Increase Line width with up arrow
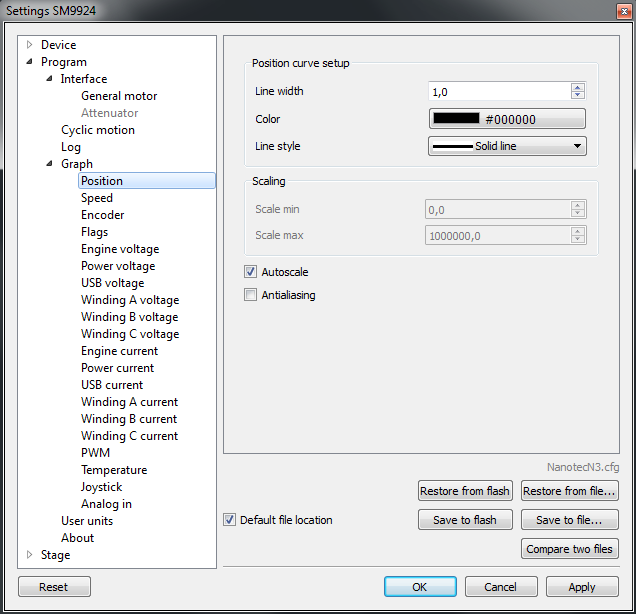 pos(578,87)
